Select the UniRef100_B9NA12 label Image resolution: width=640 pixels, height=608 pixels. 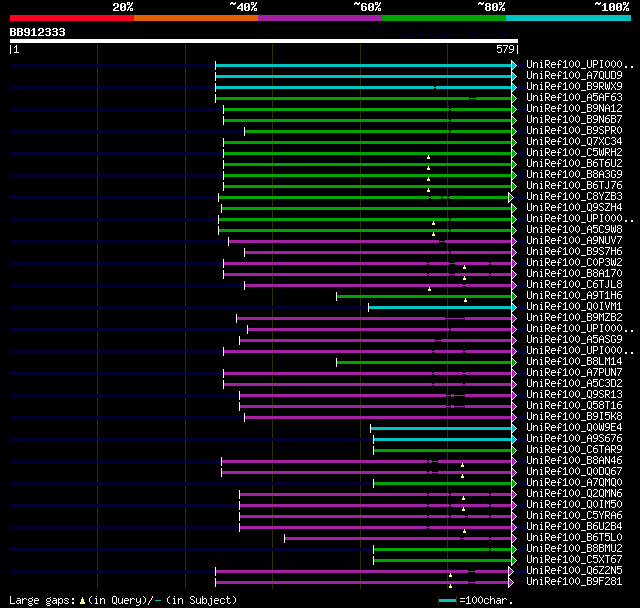[574, 109]
